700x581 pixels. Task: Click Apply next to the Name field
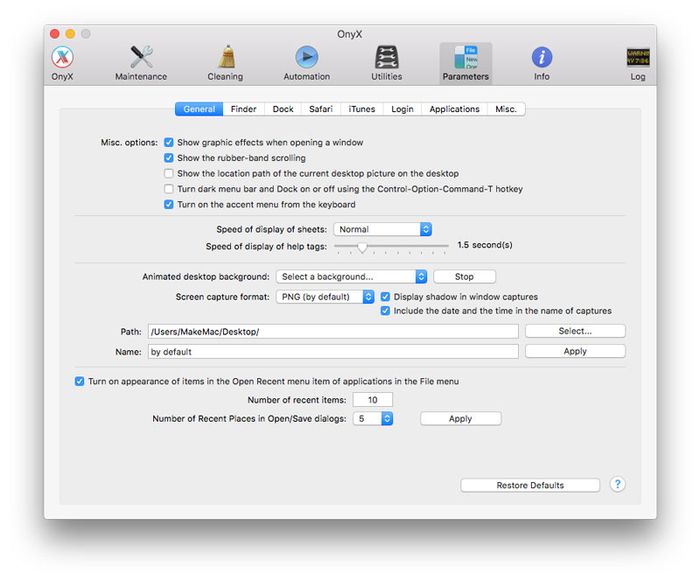coord(575,351)
